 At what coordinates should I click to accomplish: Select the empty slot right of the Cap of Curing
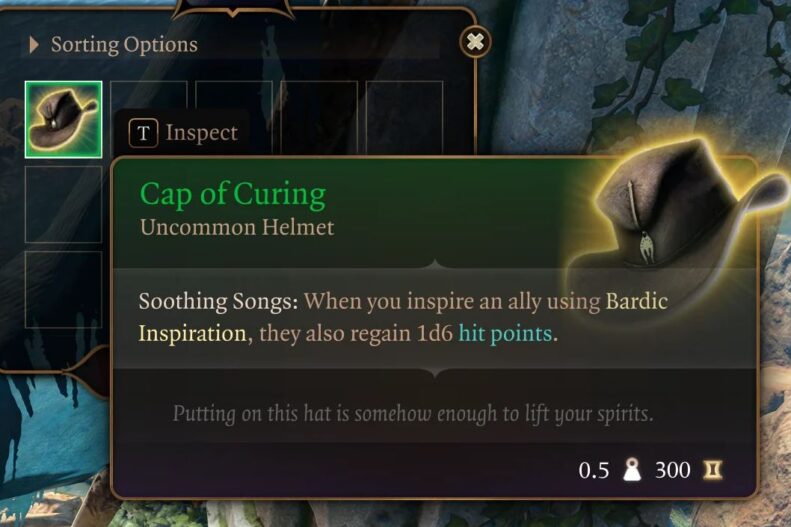[149, 96]
